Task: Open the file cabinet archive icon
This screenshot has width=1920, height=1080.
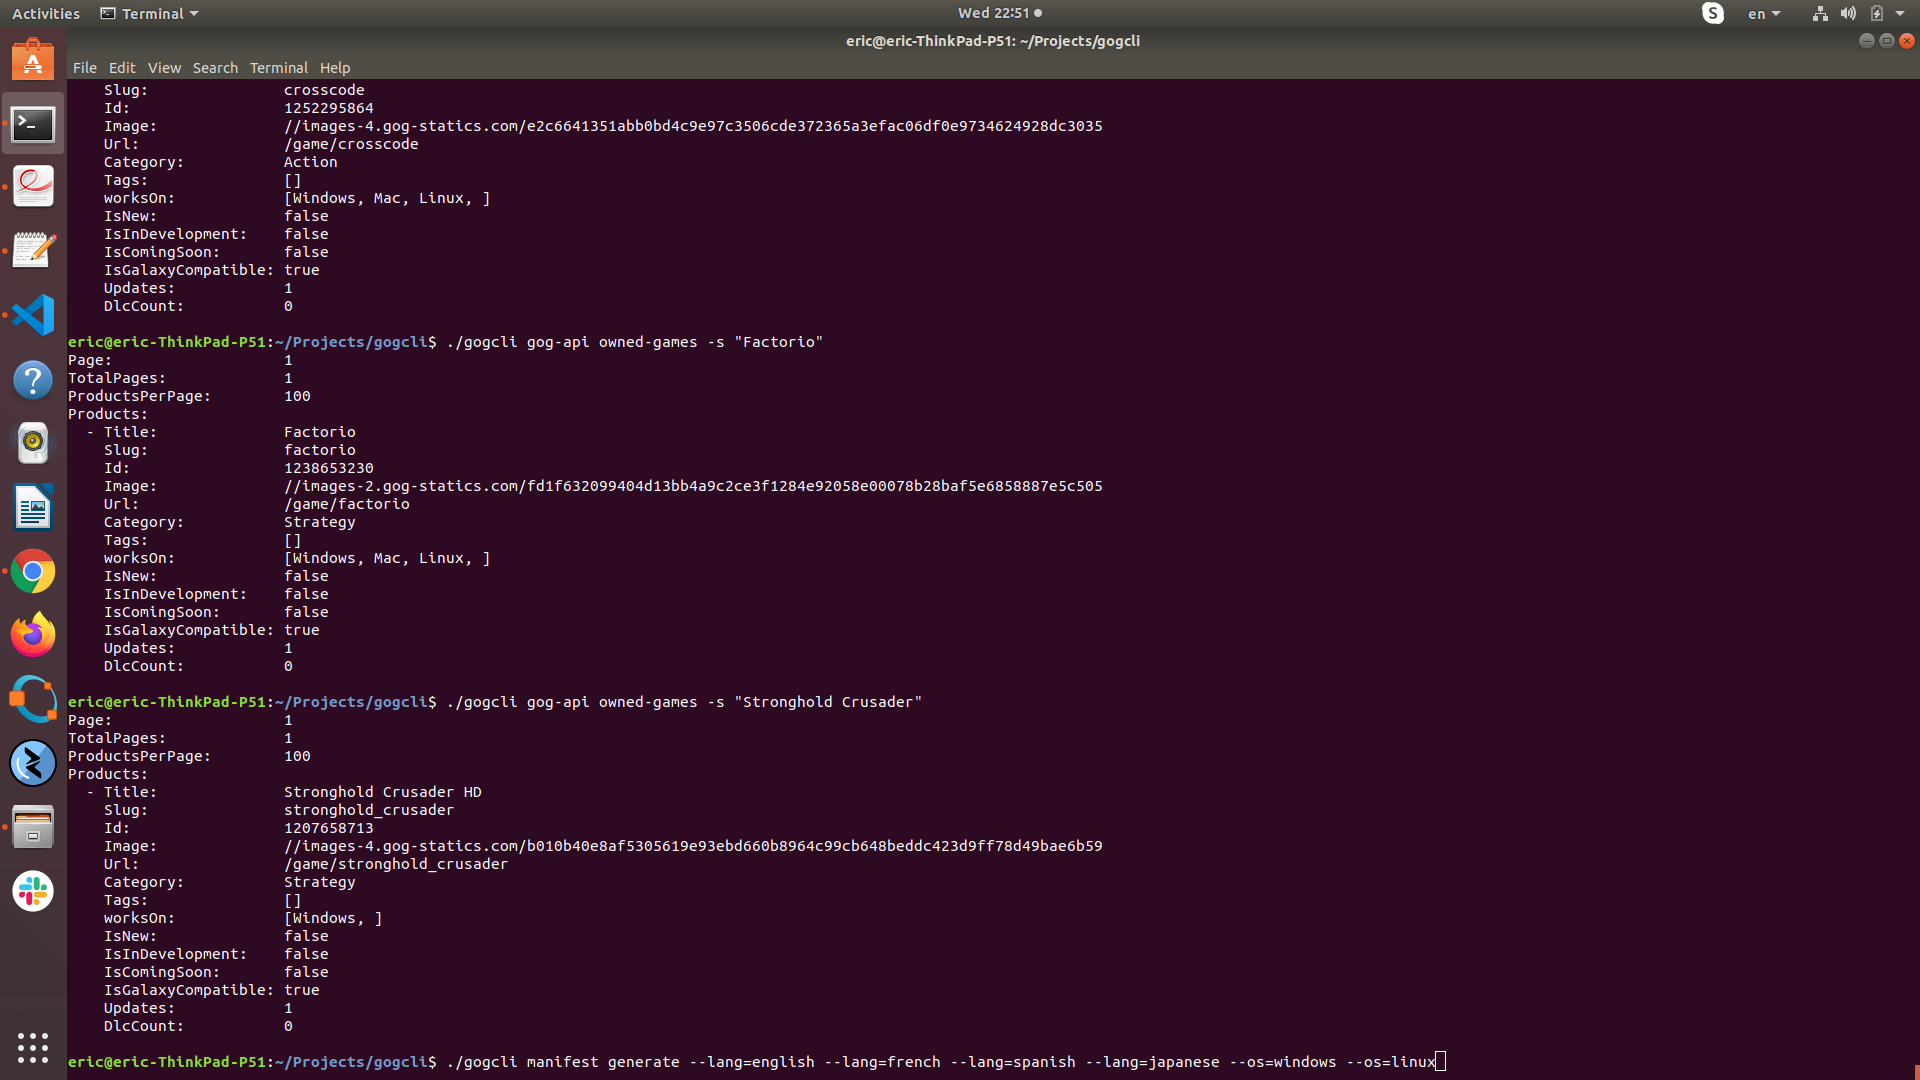Action: click(33, 827)
